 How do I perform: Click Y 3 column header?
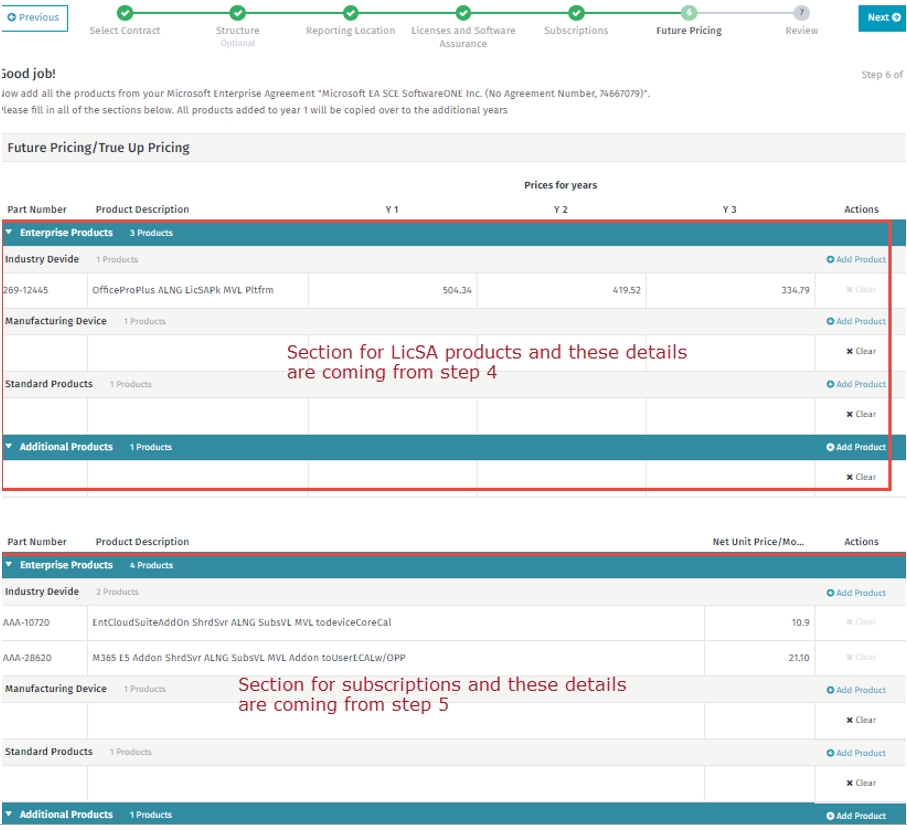[x=729, y=209]
